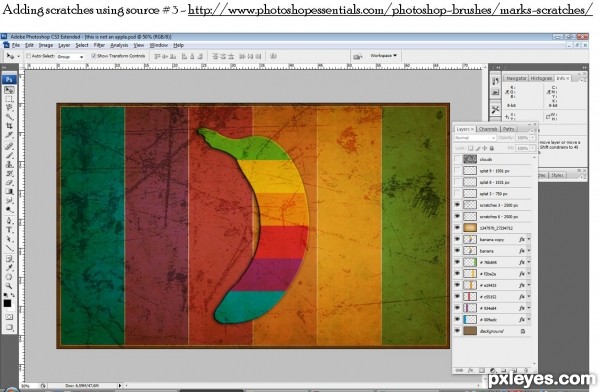600x392 pixels.
Task: Select the Hand tool
Action: (9, 277)
